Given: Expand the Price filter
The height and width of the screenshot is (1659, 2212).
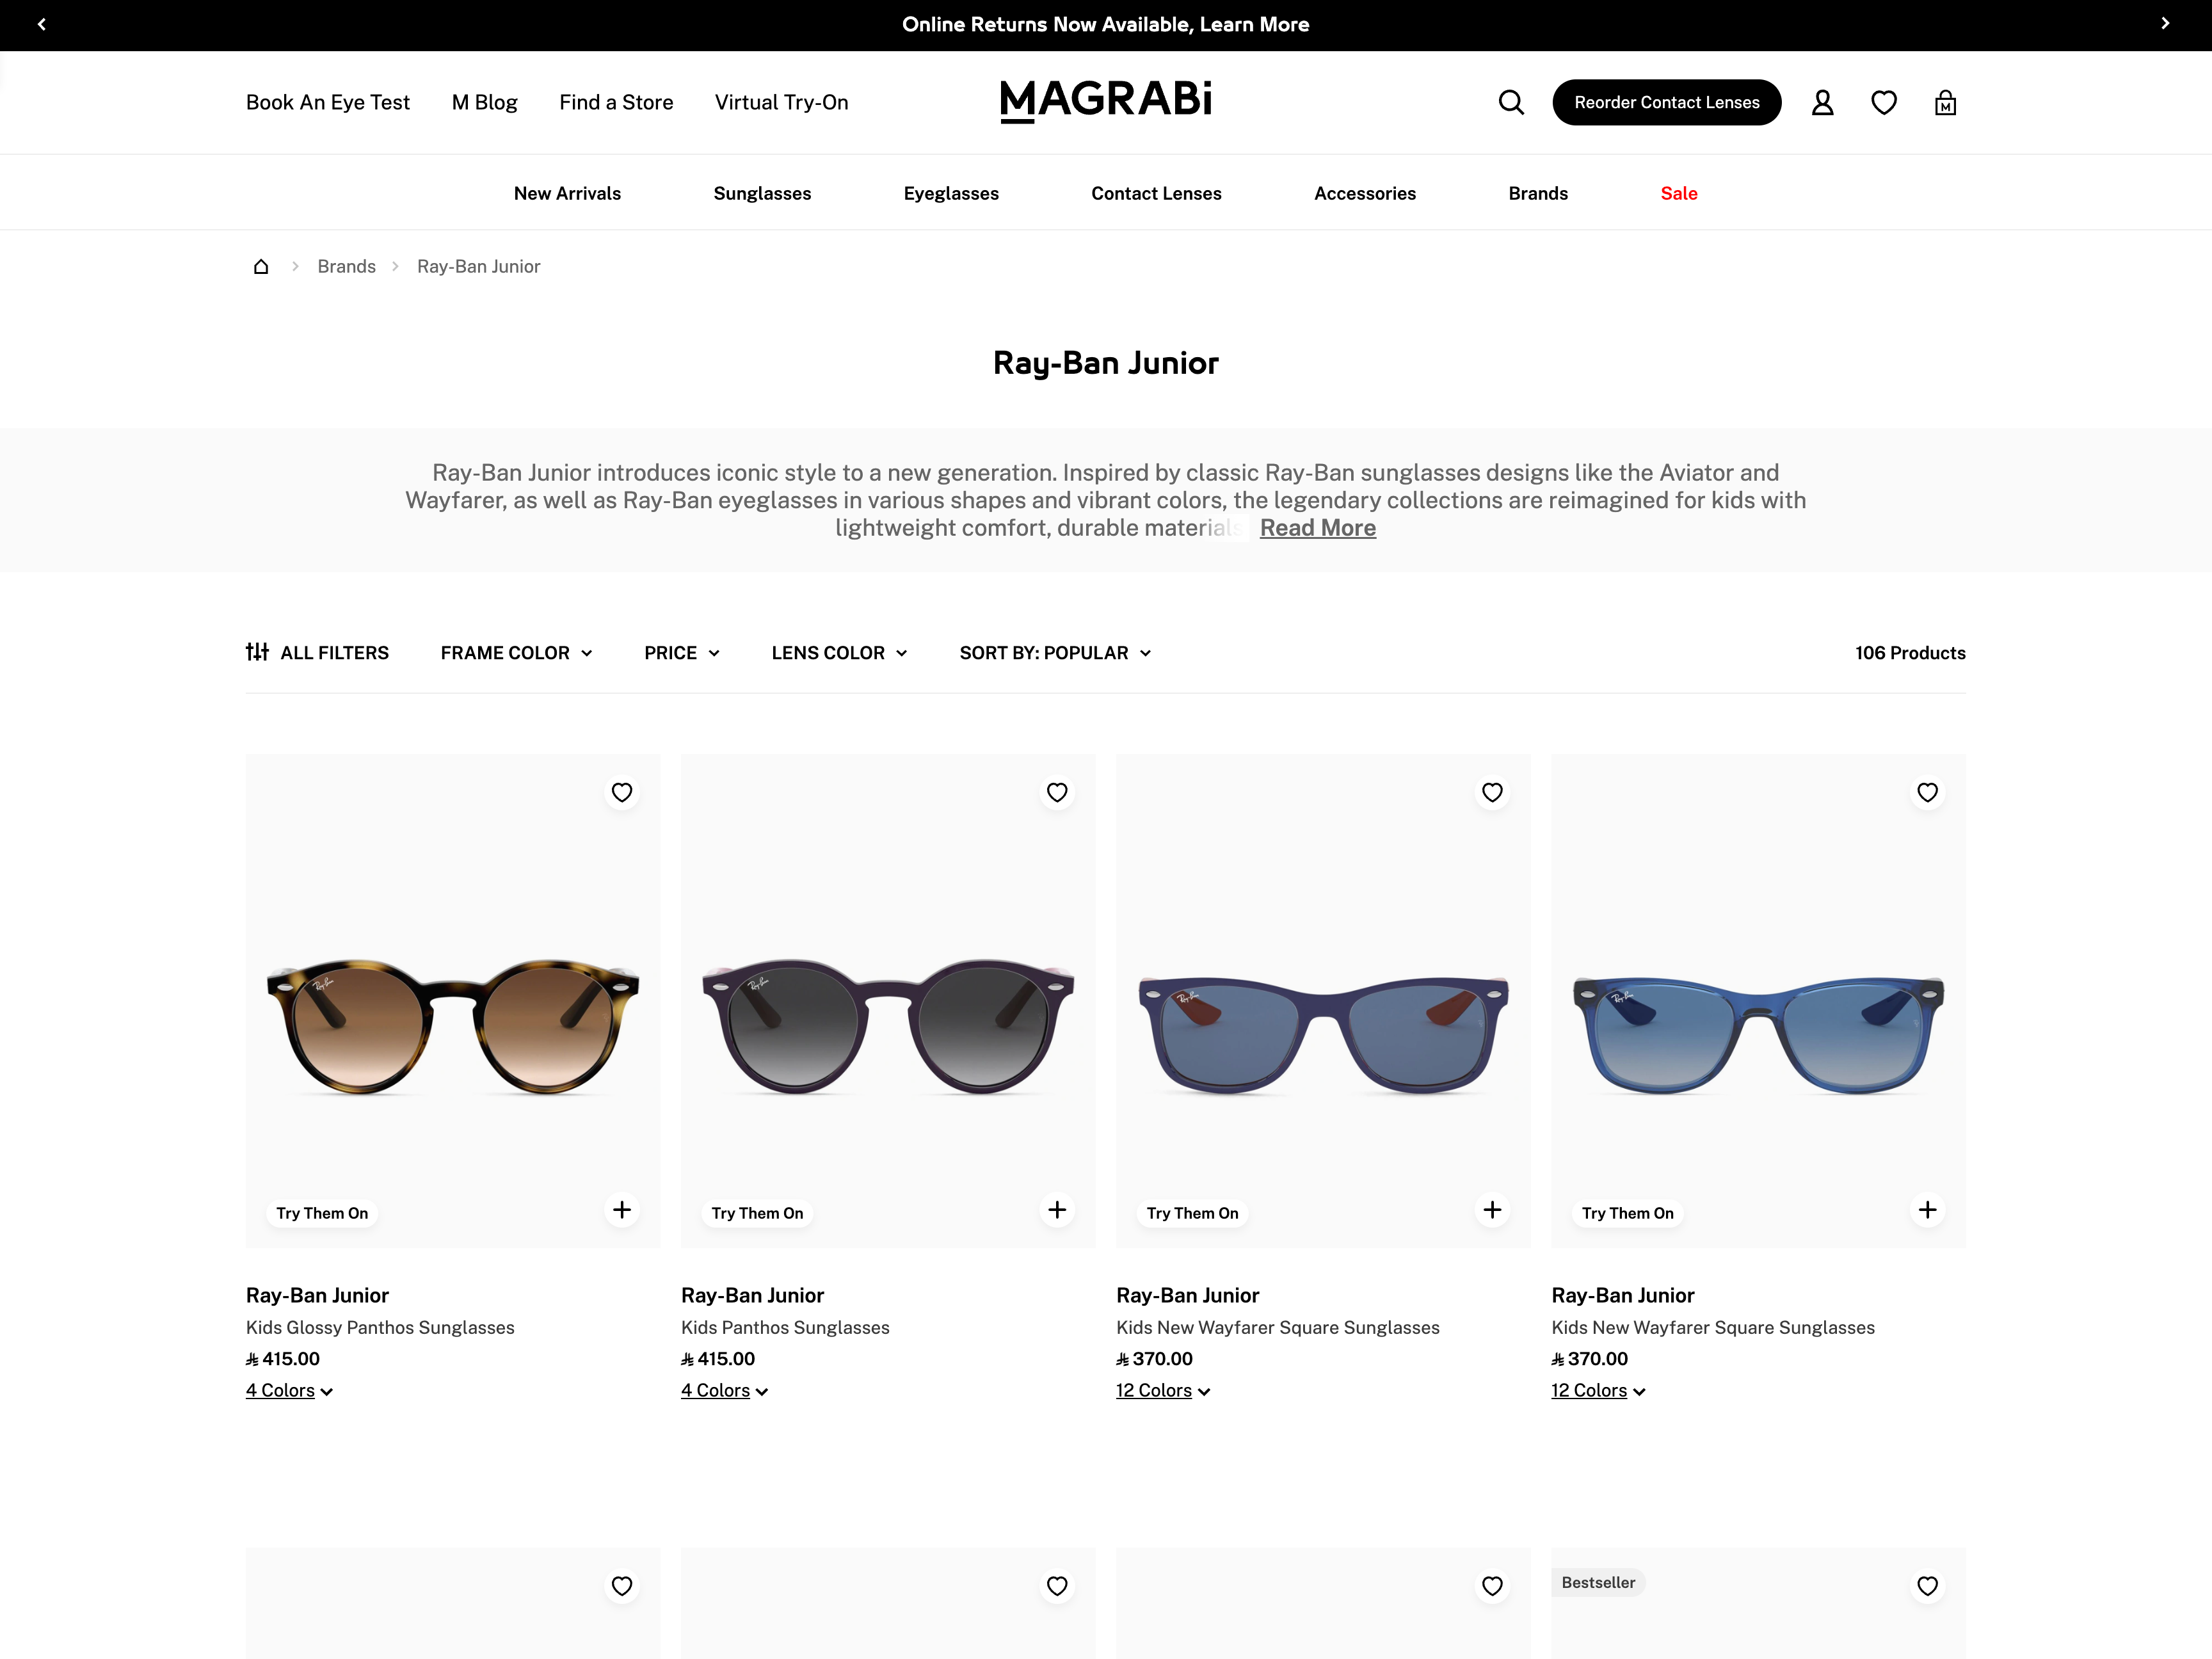Looking at the screenshot, I should click(x=682, y=653).
